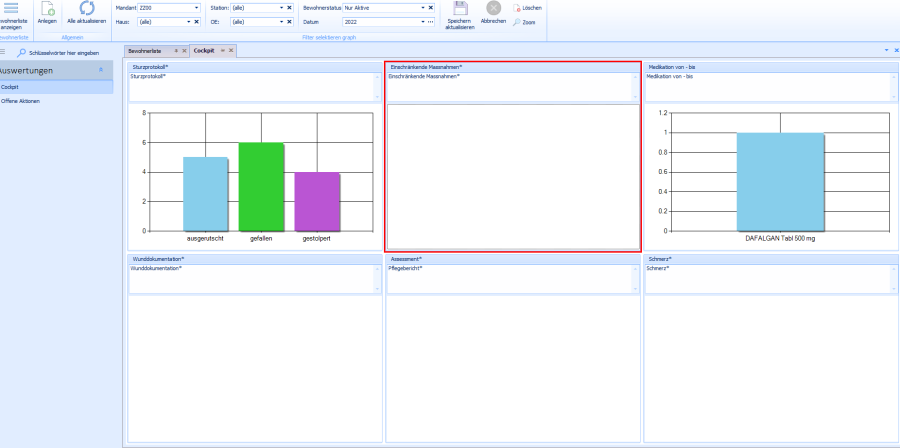
Task: Open Offene Aktionen in the sidebar
Action: click(56, 101)
